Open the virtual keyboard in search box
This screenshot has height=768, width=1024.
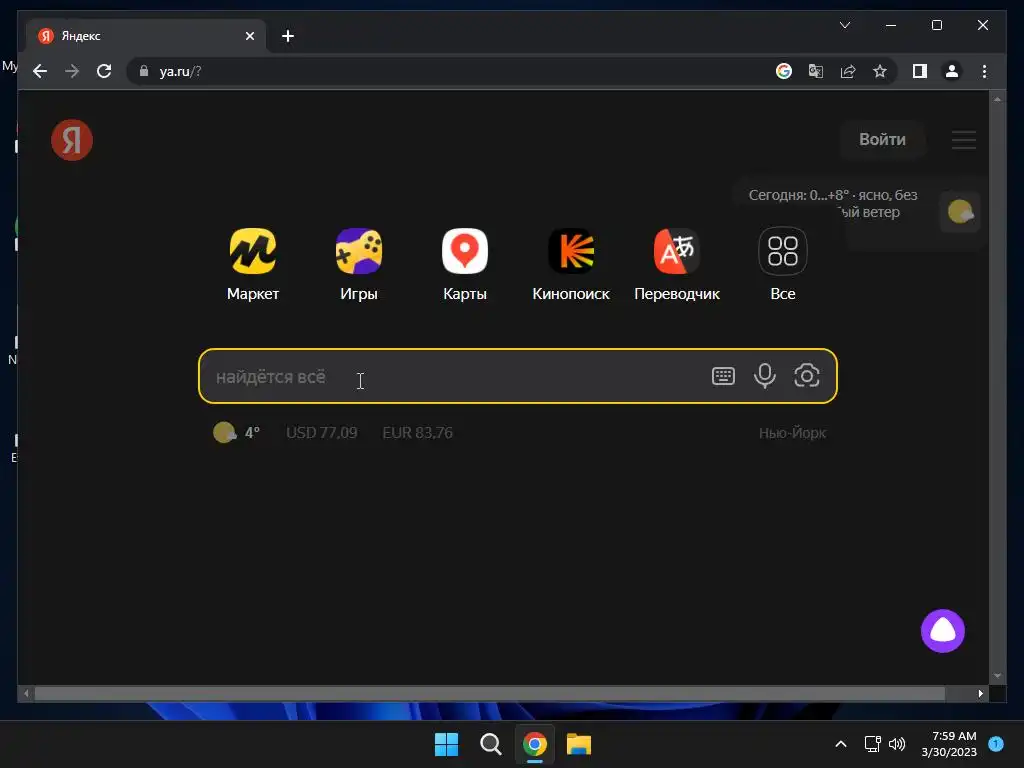723,376
